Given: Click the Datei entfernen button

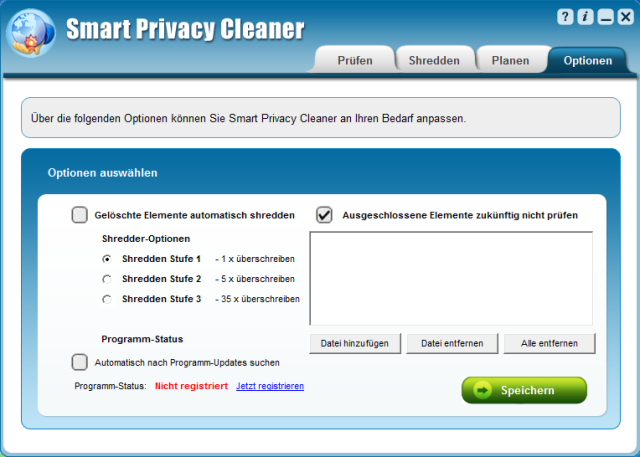Looking at the screenshot, I should pyautogui.click(x=452, y=344).
